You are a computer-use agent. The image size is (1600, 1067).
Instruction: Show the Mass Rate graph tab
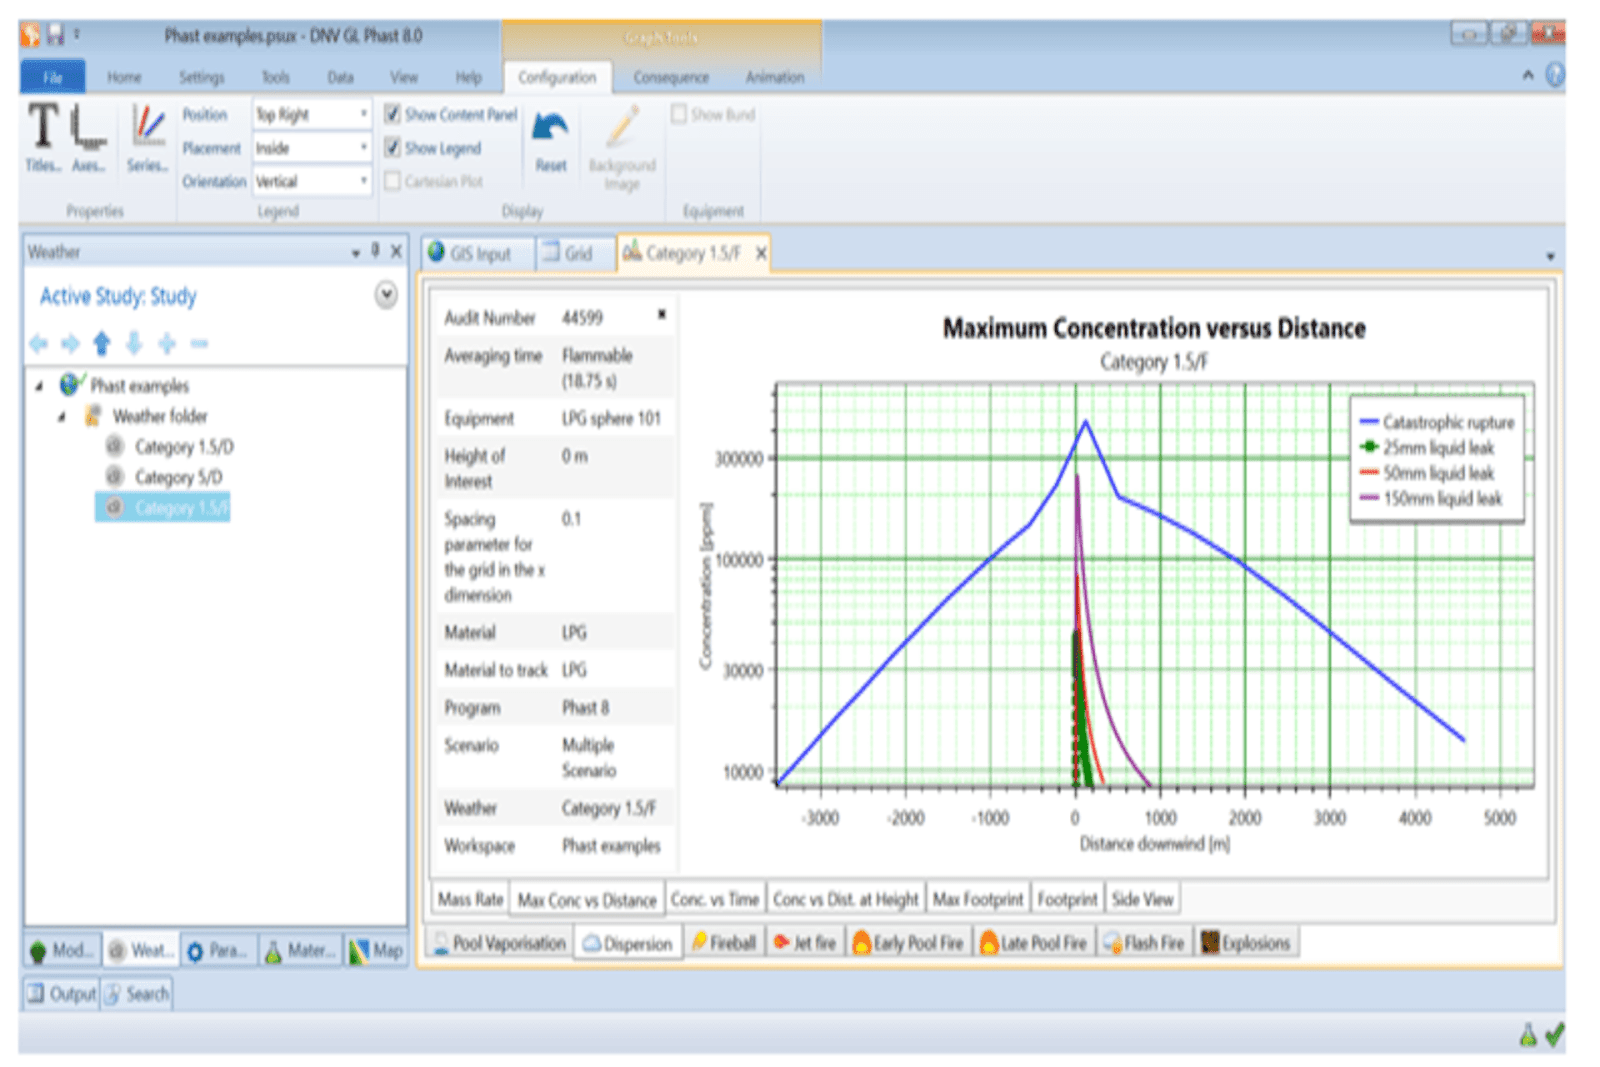click(470, 899)
